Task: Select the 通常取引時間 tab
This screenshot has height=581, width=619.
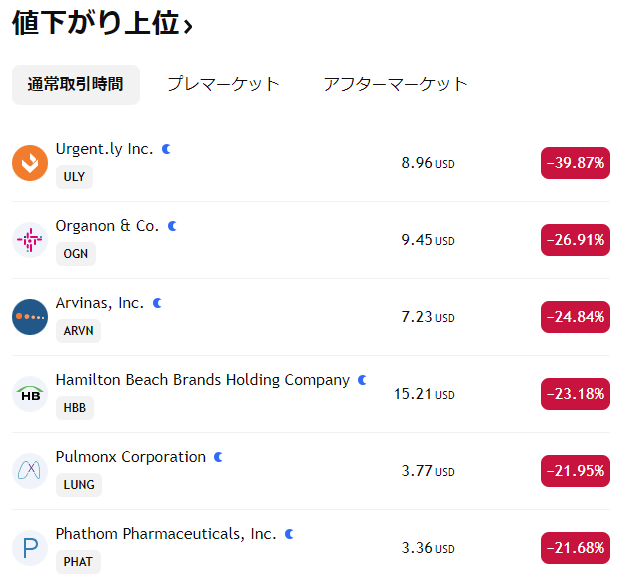Action: [76, 84]
